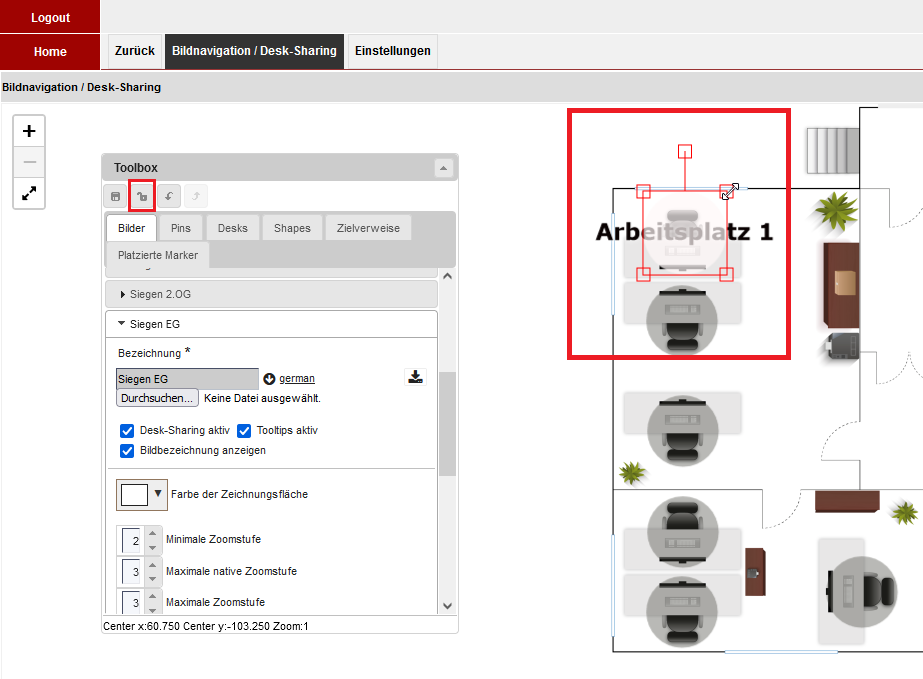The width and height of the screenshot is (923, 679).
Task: Click the save icon in Toolbox
Action: pos(115,196)
